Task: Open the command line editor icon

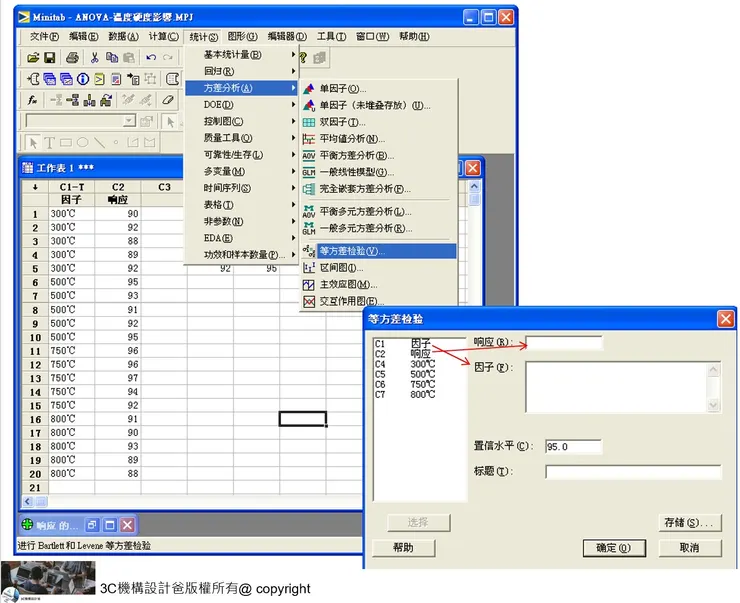Action: (x=100, y=79)
